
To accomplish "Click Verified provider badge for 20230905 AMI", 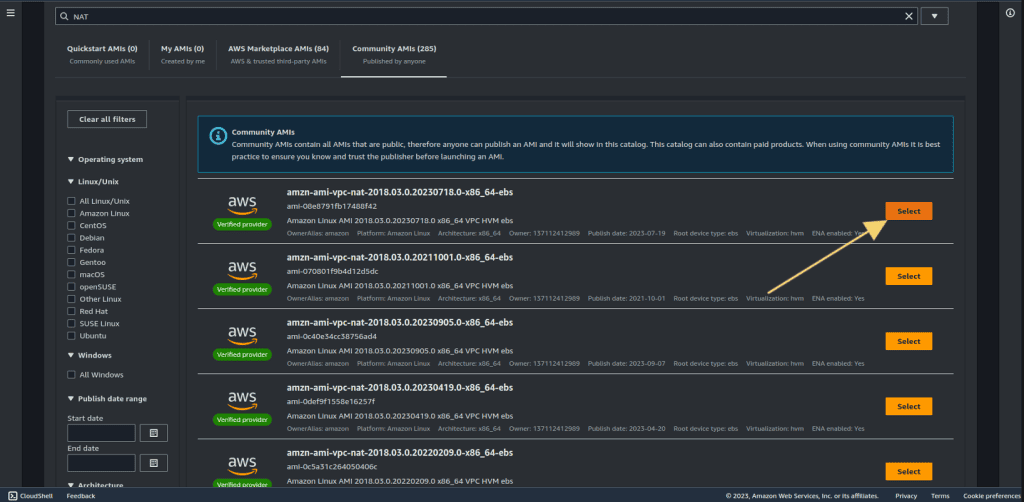I will 242,354.
